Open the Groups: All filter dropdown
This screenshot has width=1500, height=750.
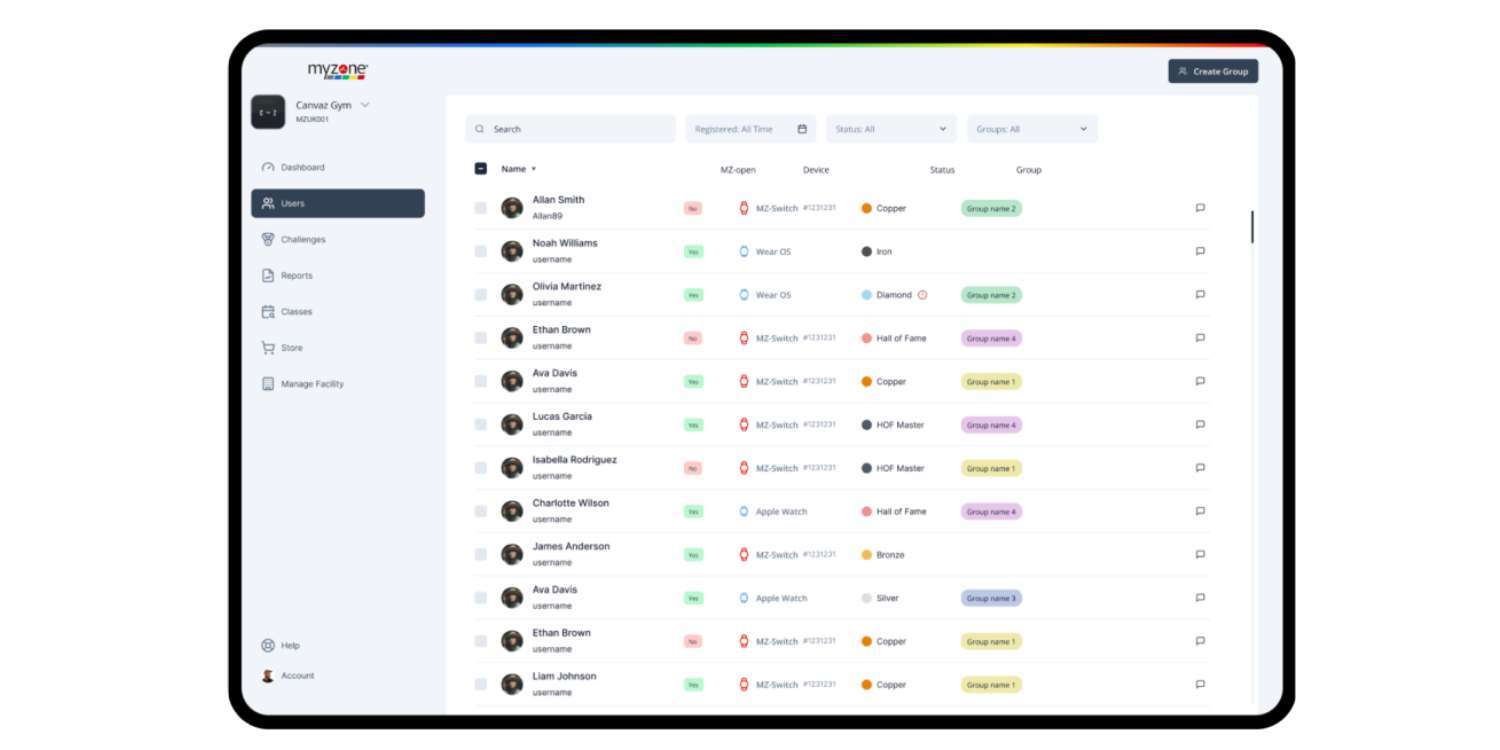(x=1031, y=129)
